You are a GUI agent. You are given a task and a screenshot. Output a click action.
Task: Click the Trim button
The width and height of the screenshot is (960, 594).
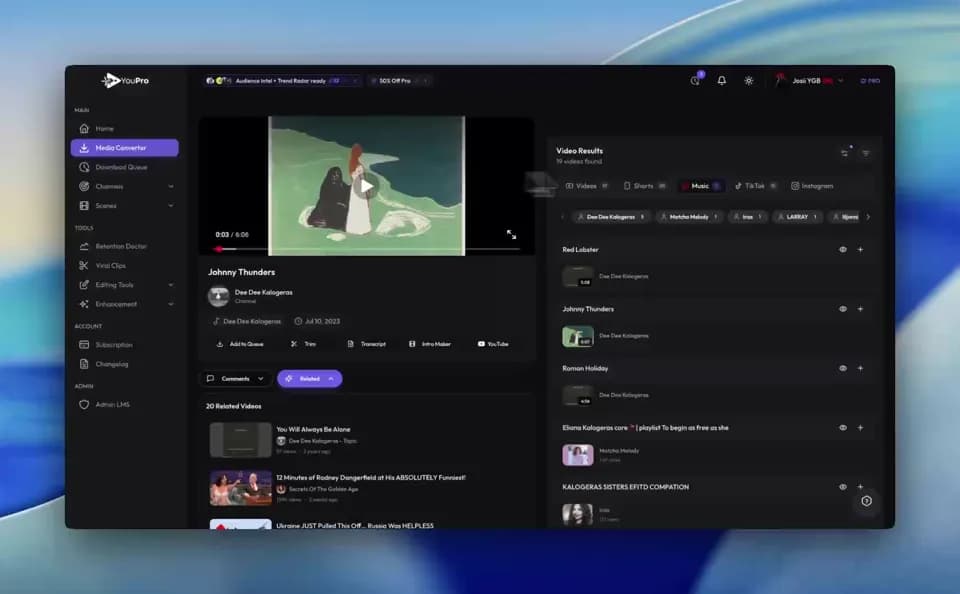pyautogui.click(x=304, y=344)
